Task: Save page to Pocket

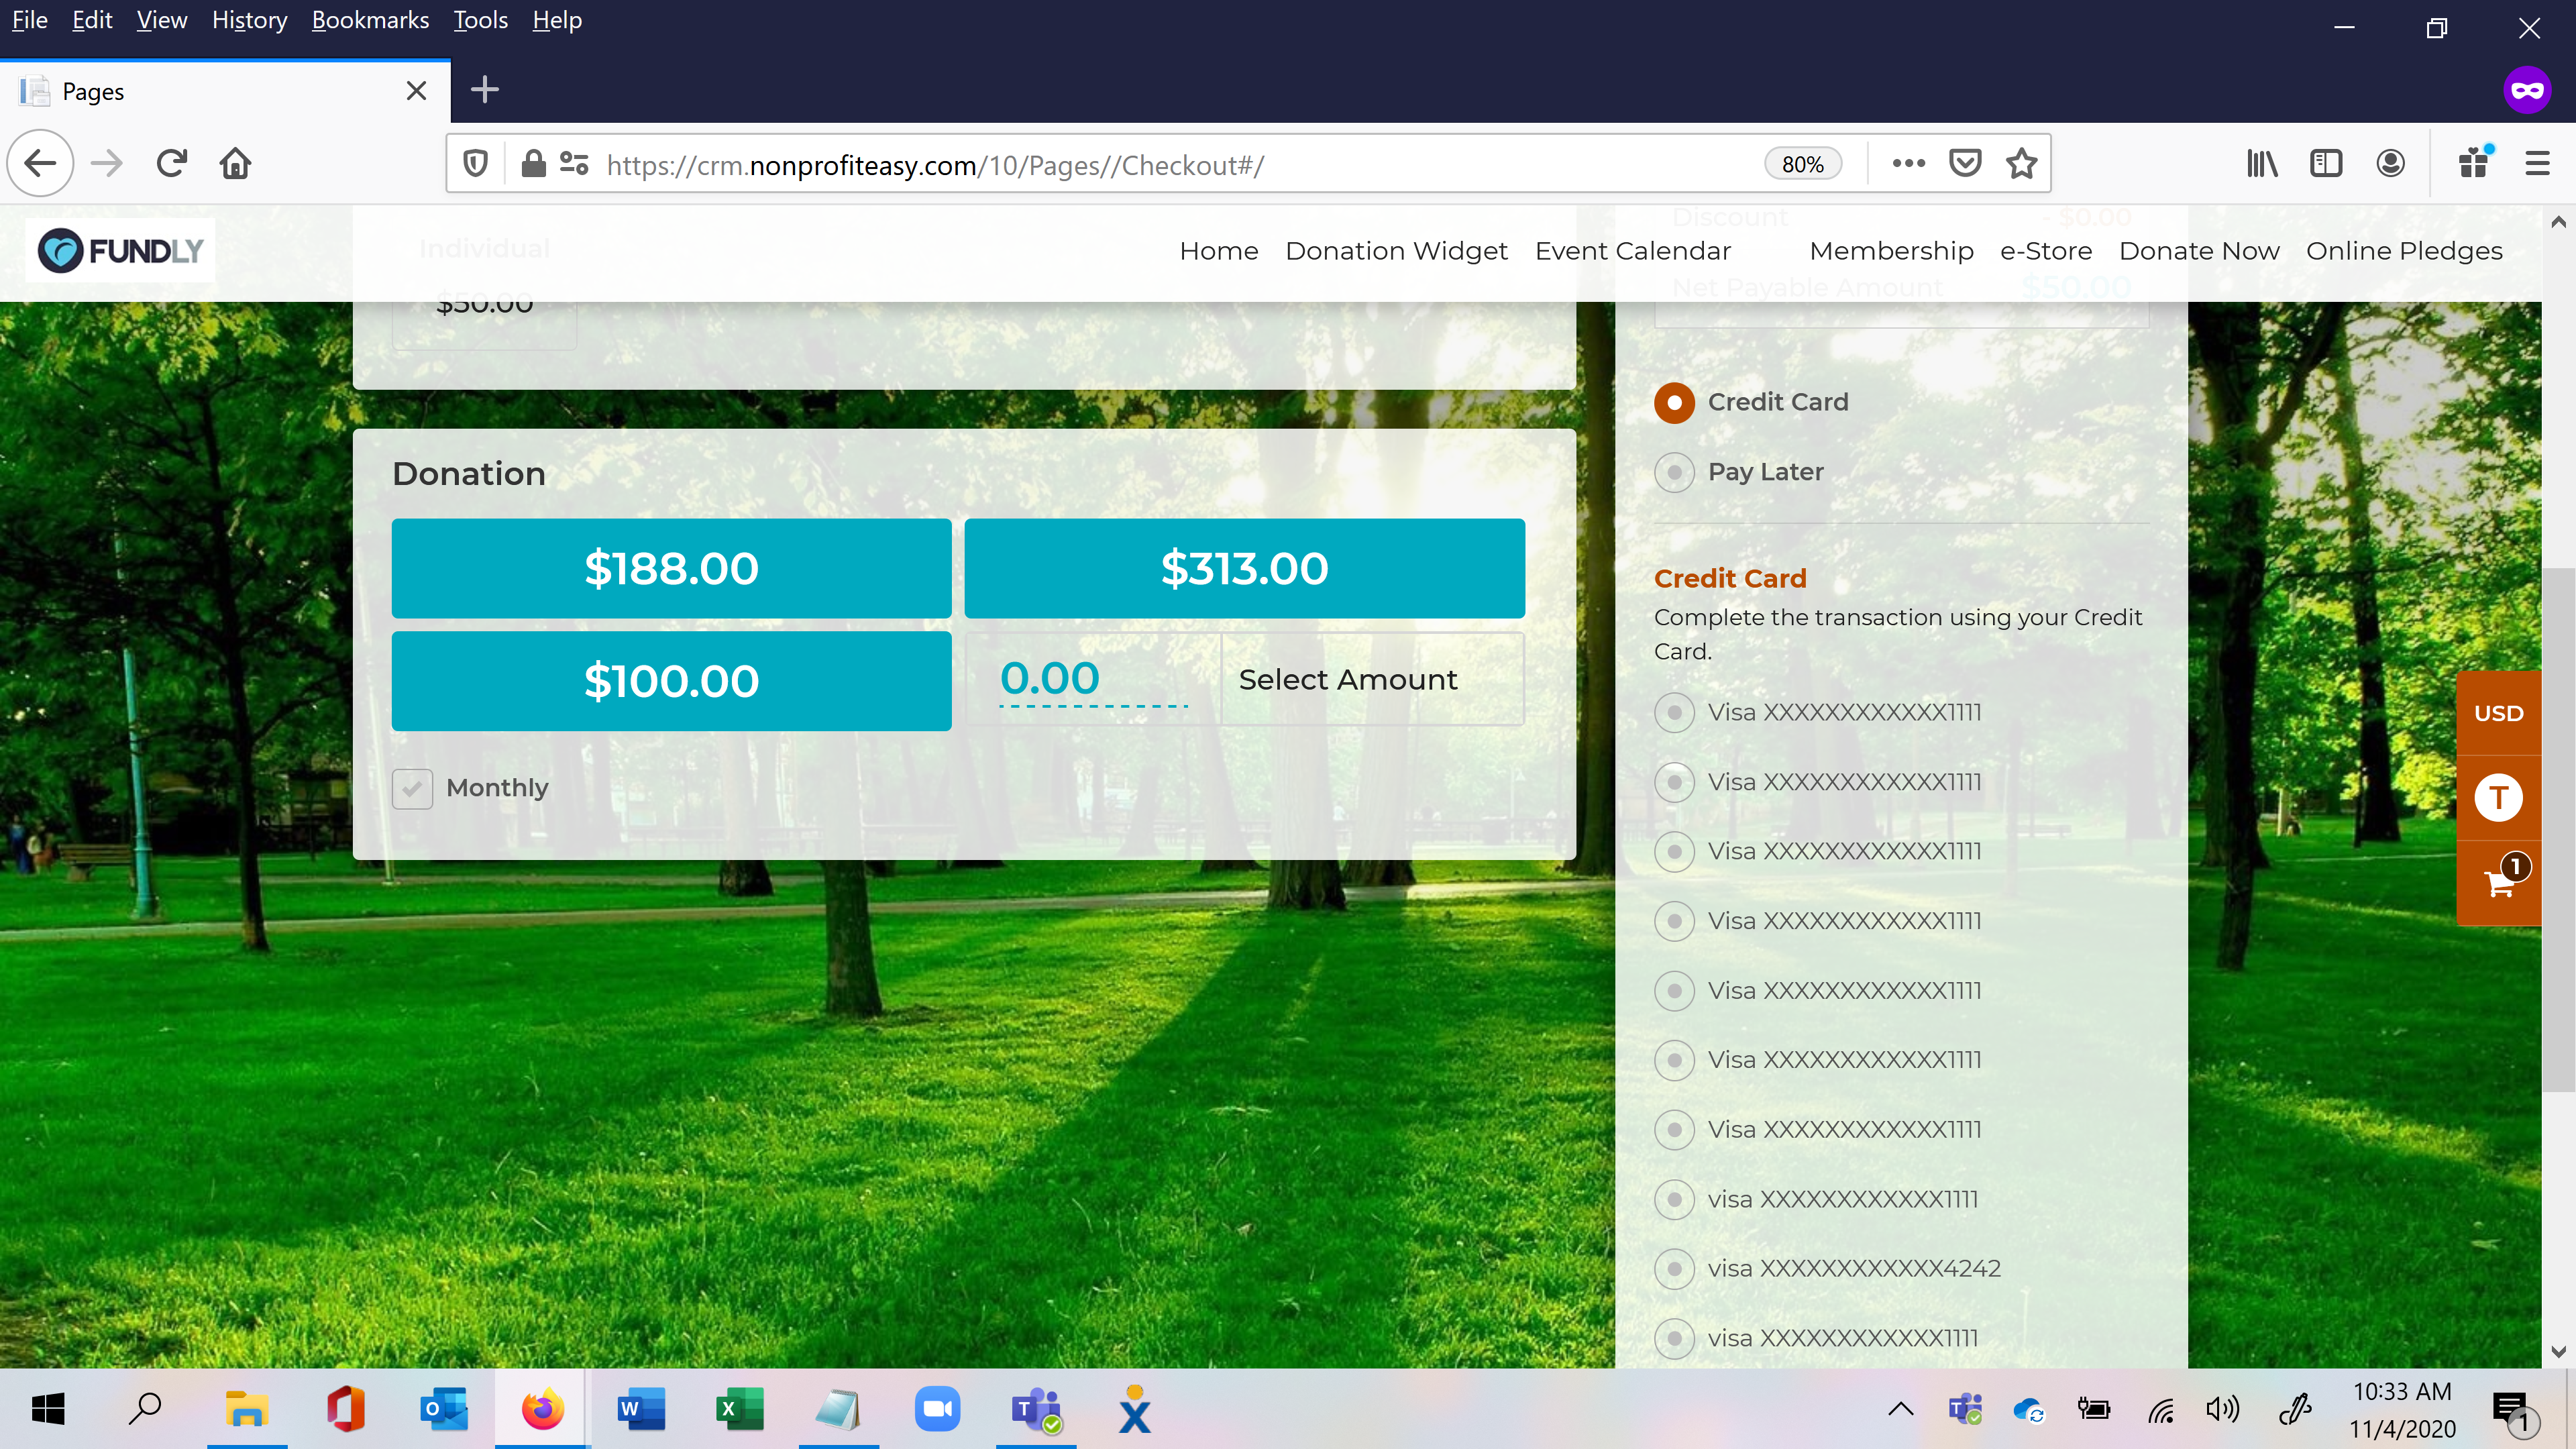Action: (1965, 163)
